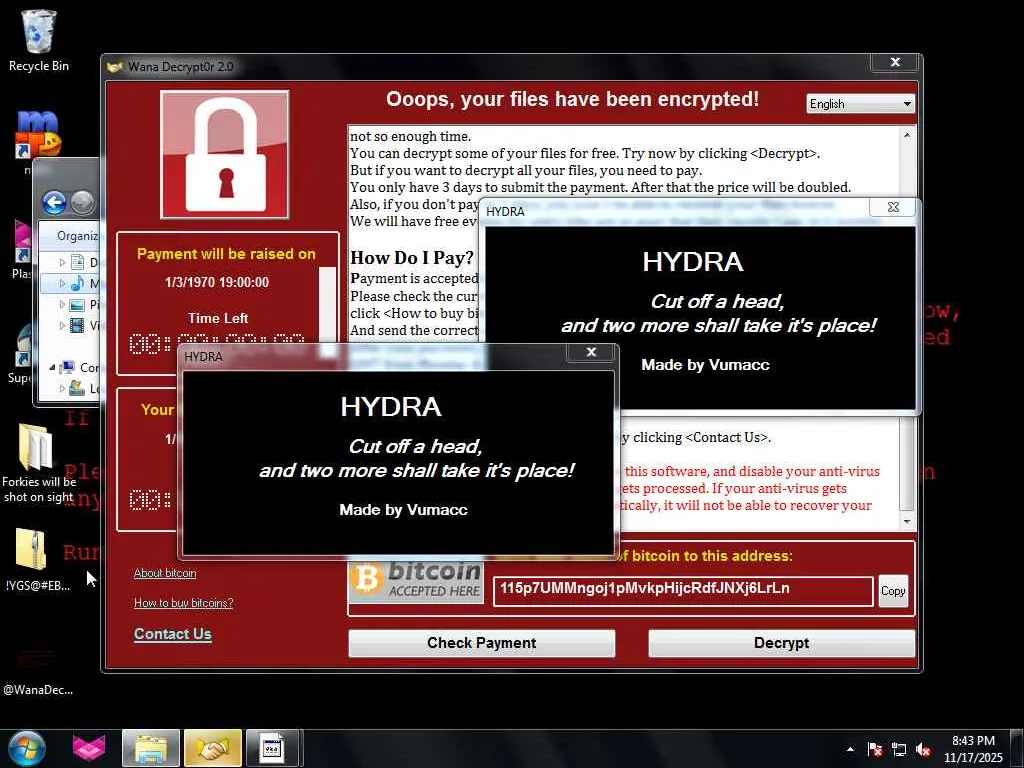Expand the Pictures node in Explorer
This screenshot has width=1024, height=768.
63,304
